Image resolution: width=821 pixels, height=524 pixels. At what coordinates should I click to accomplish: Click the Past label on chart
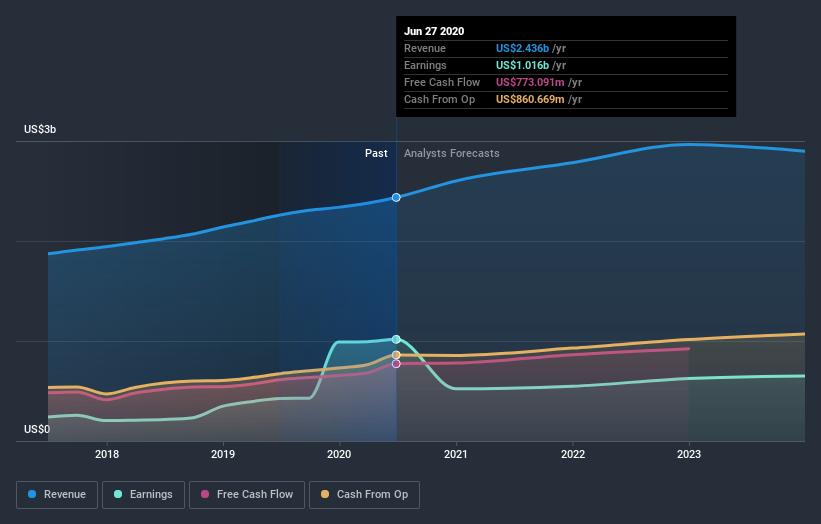[x=376, y=153]
